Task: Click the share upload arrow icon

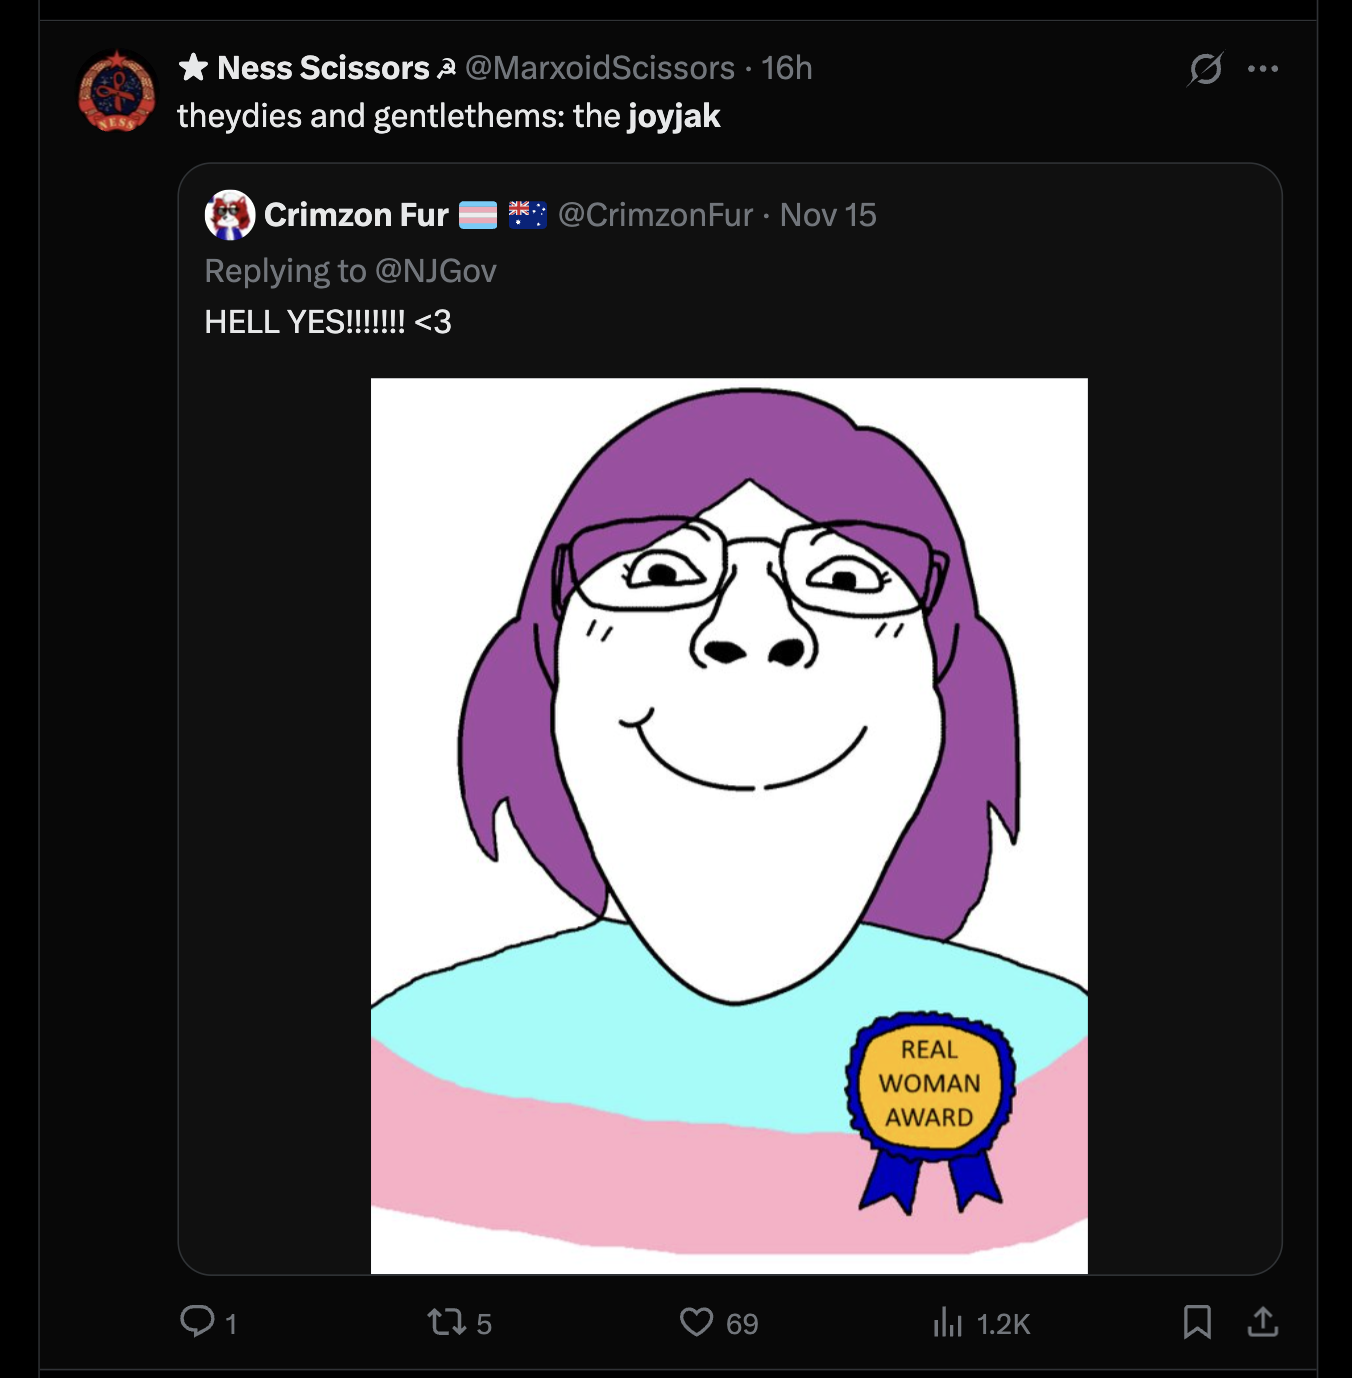Action: [x=1263, y=1322]
